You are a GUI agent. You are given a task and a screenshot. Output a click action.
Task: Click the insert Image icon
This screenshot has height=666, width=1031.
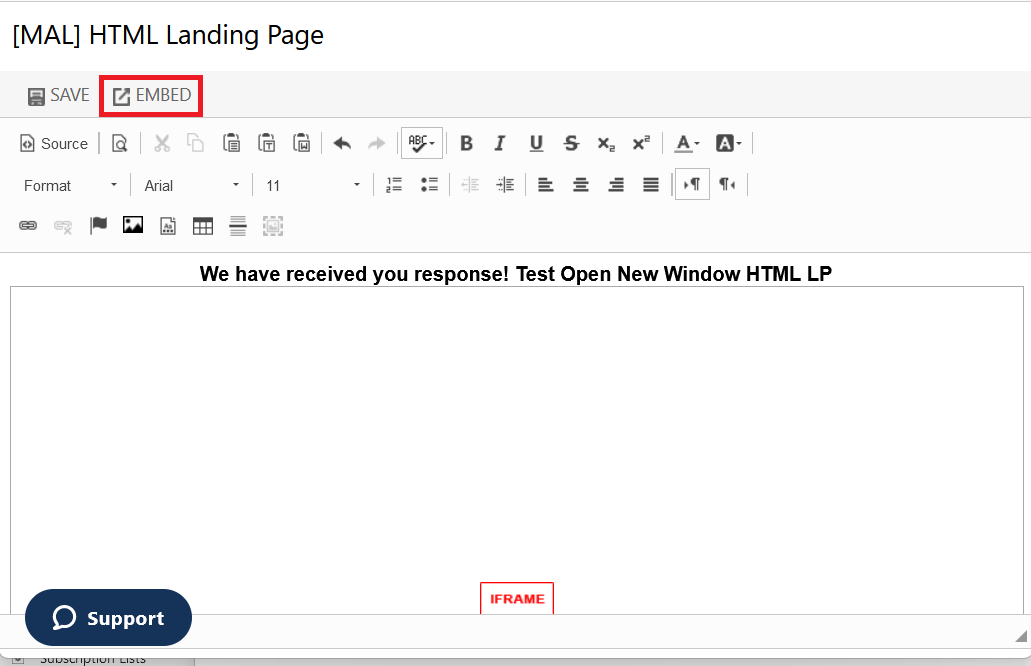click(x=133, y=226)
